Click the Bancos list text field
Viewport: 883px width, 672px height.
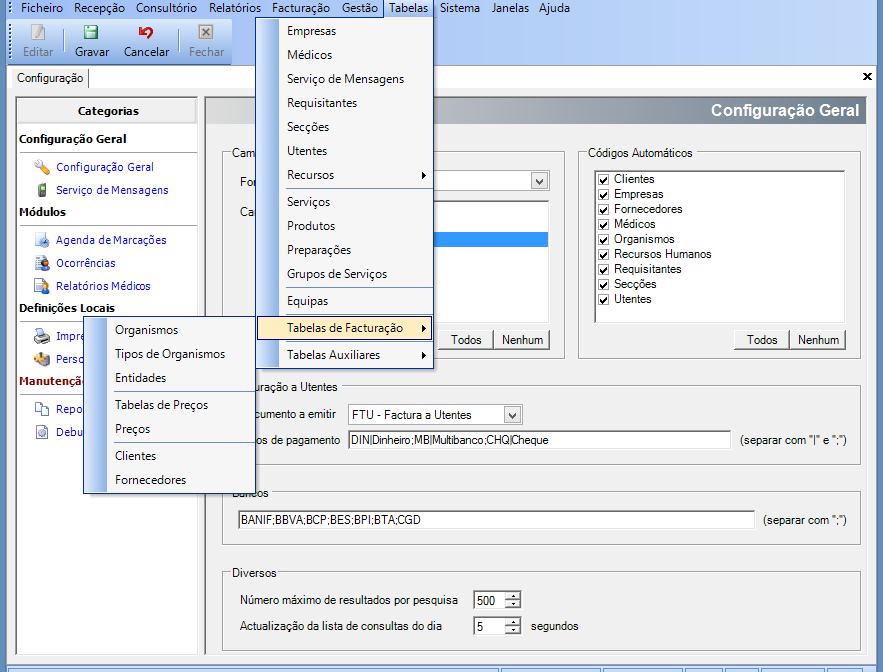pyautogui.click(x=496, y=520)
